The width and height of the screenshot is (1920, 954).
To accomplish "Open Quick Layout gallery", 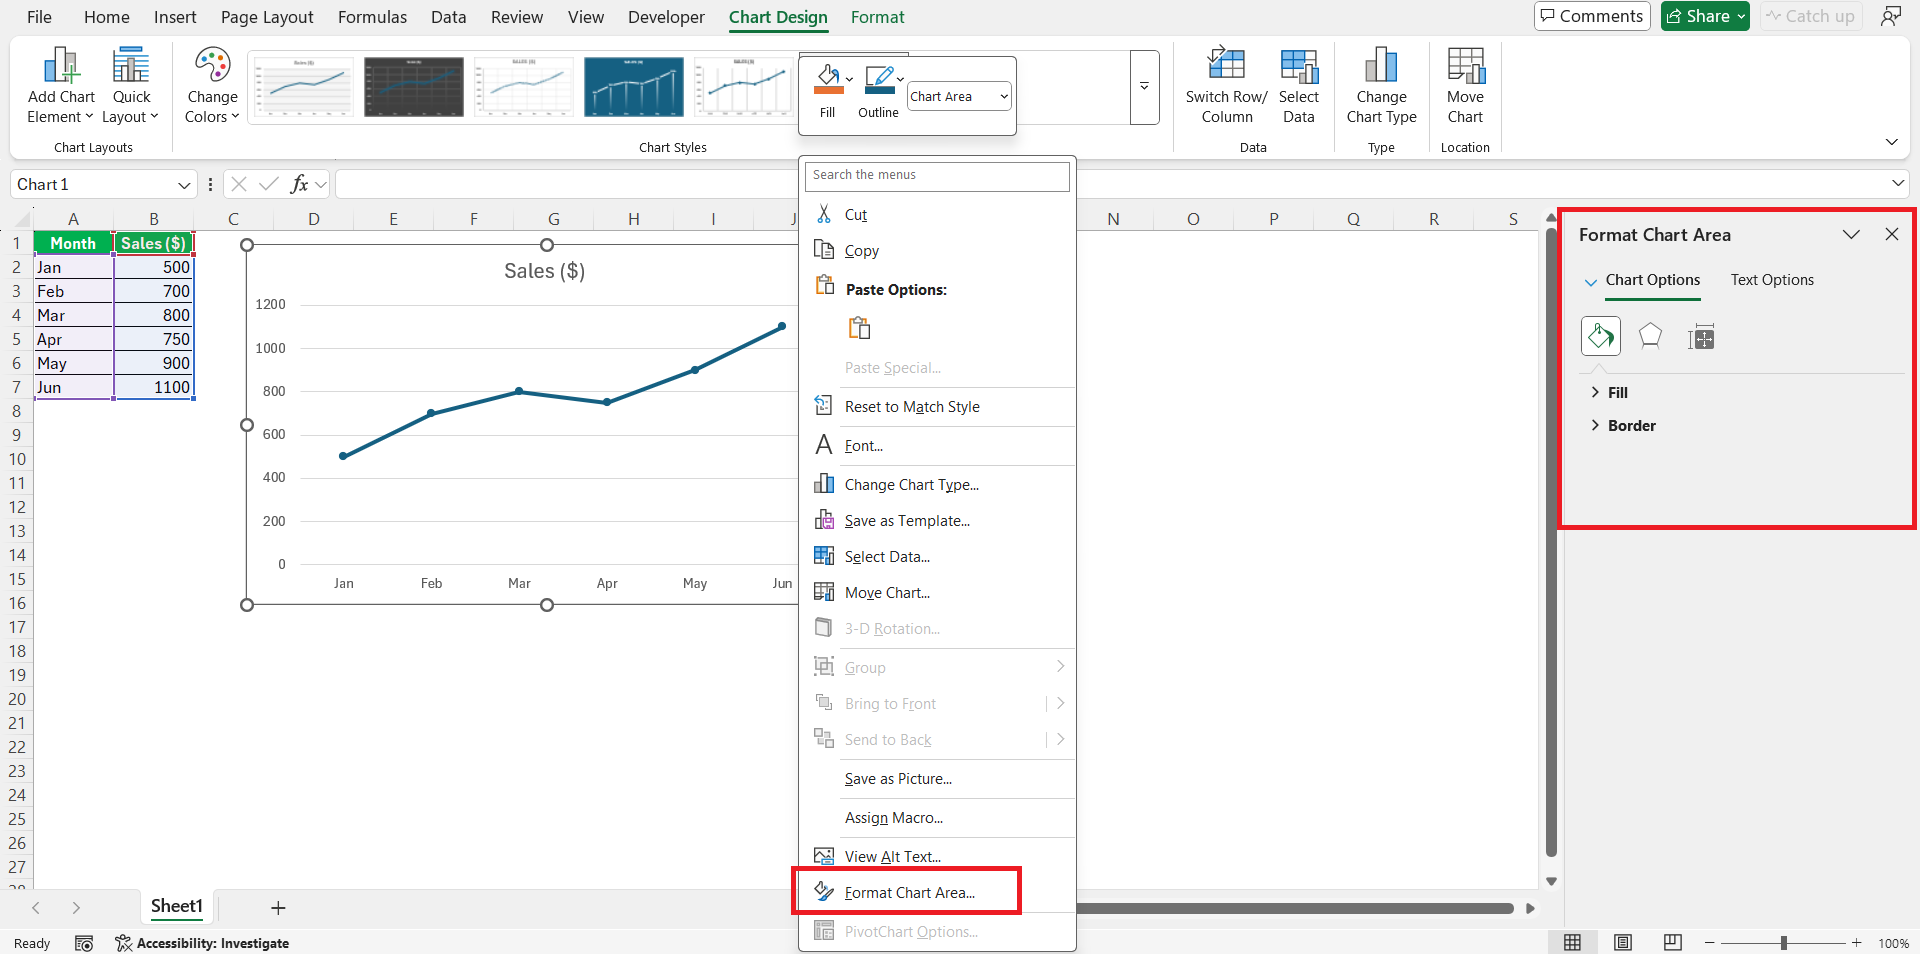I will point(131,86).
